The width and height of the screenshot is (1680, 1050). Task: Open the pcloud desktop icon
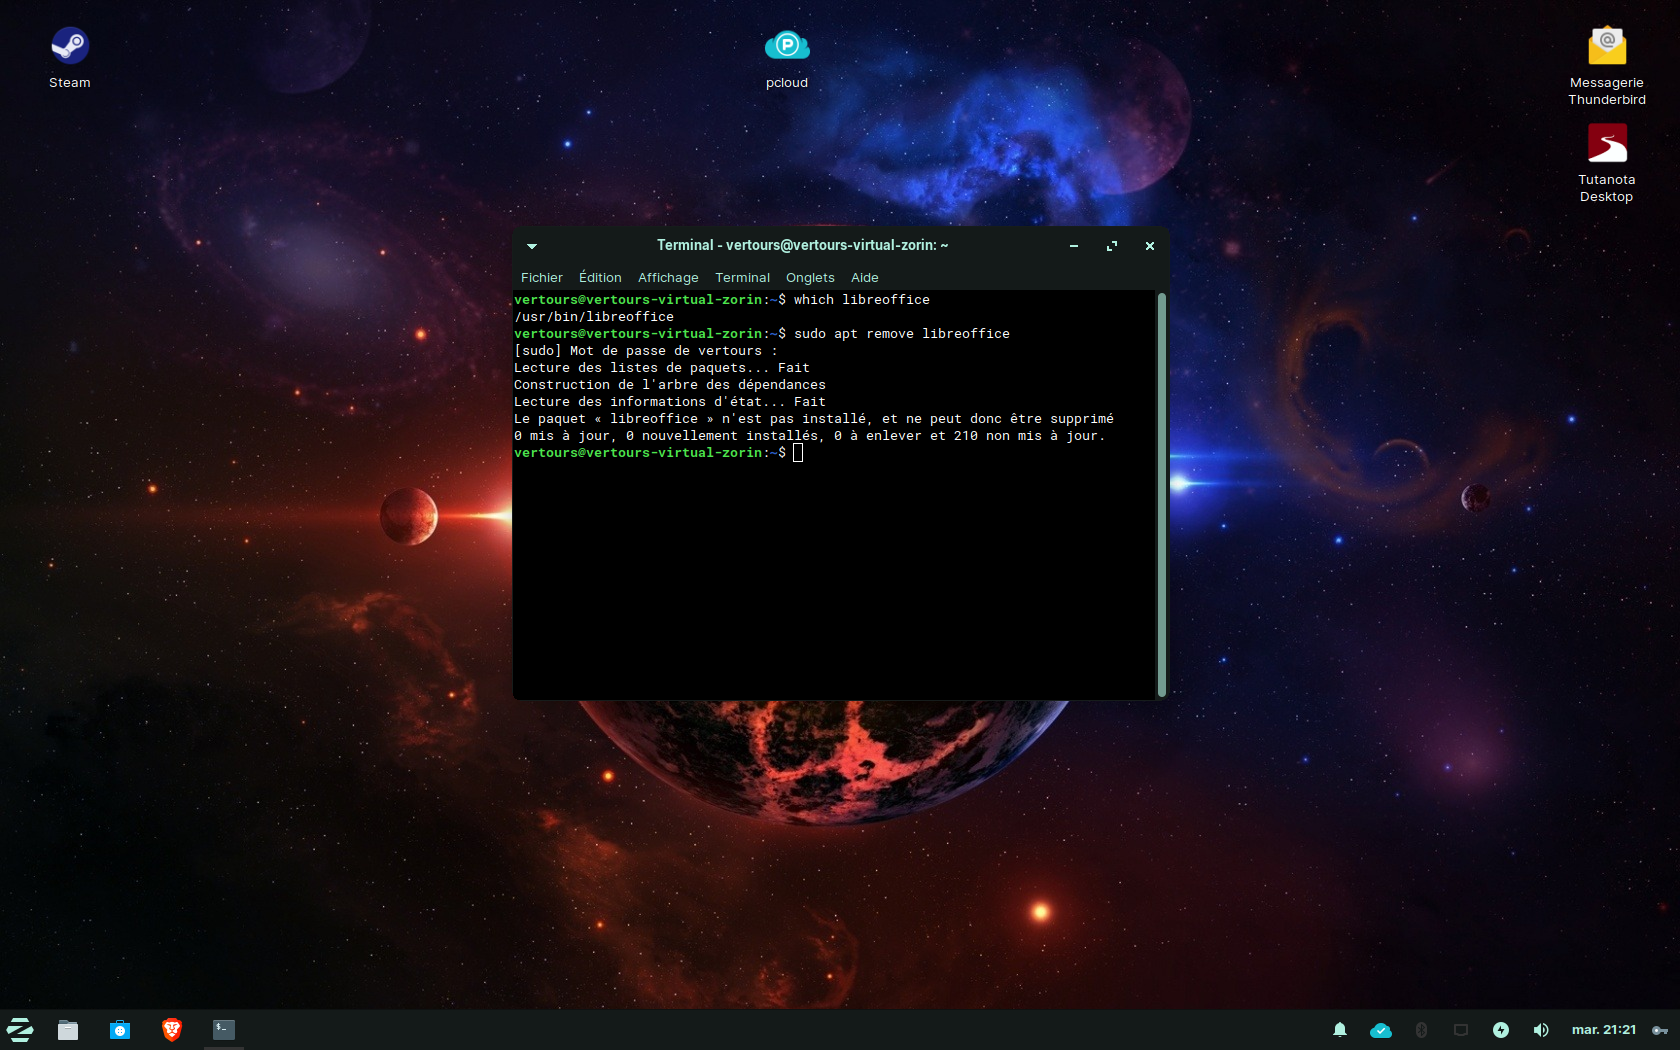[787, 47]
